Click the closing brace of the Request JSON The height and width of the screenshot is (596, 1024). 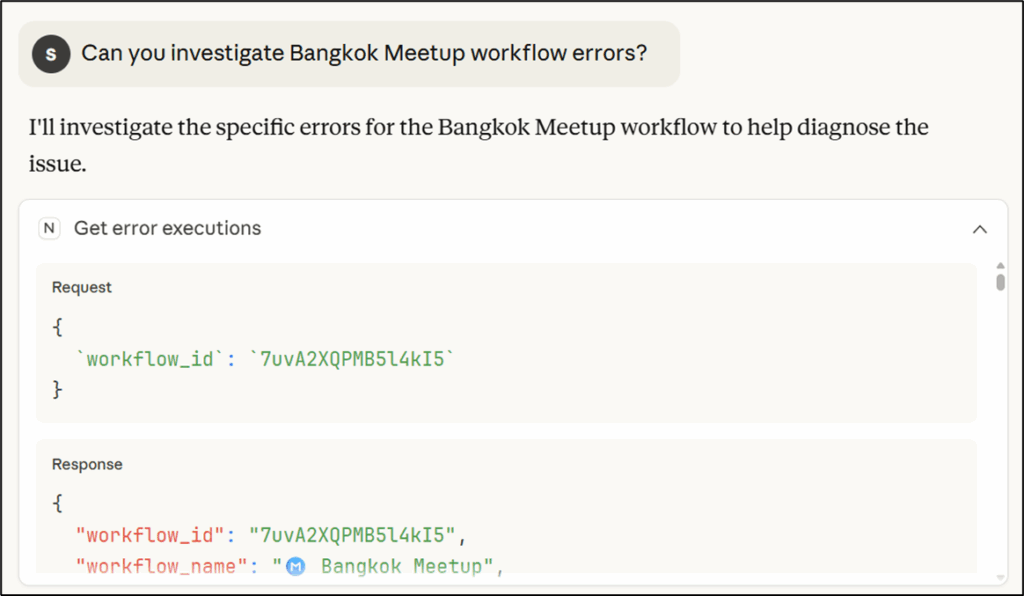[x=57, y=390]
